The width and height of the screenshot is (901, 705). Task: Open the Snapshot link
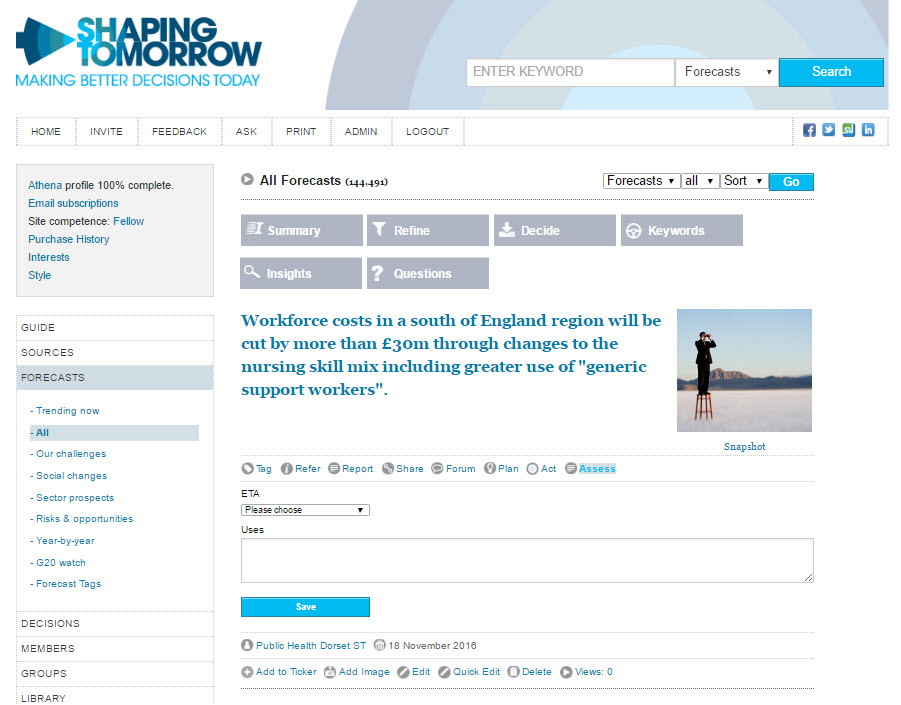coord(744,447)
